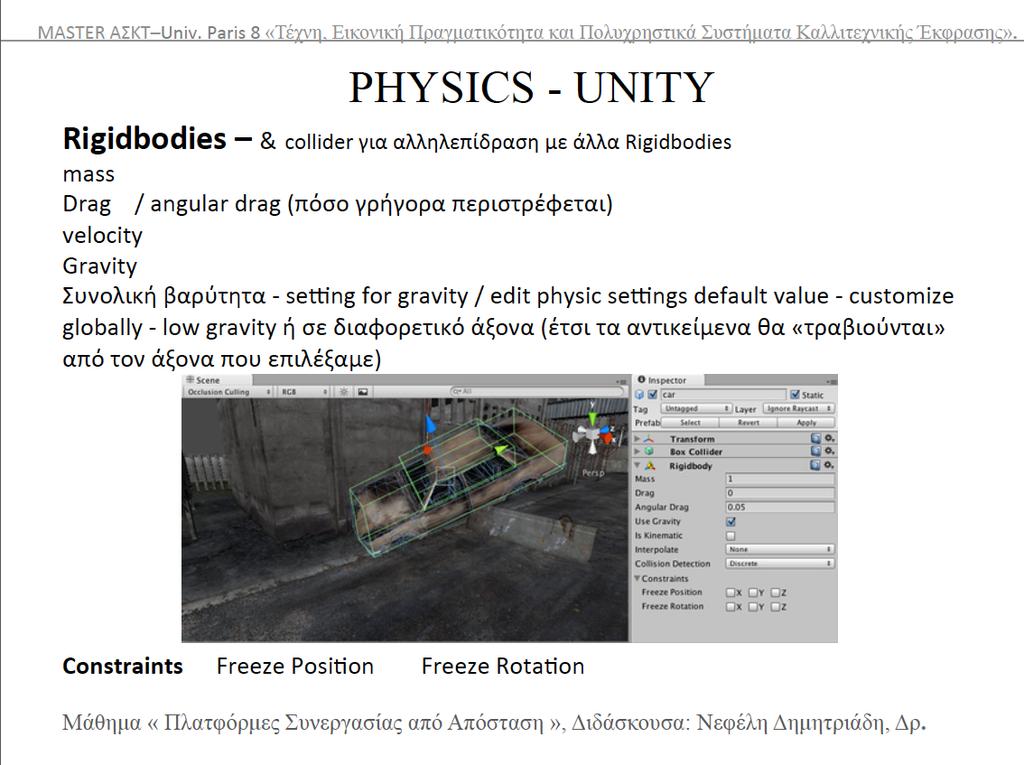Click the Drag value field
Viewport: 1024px width, 765px height.
coord(780,493)
